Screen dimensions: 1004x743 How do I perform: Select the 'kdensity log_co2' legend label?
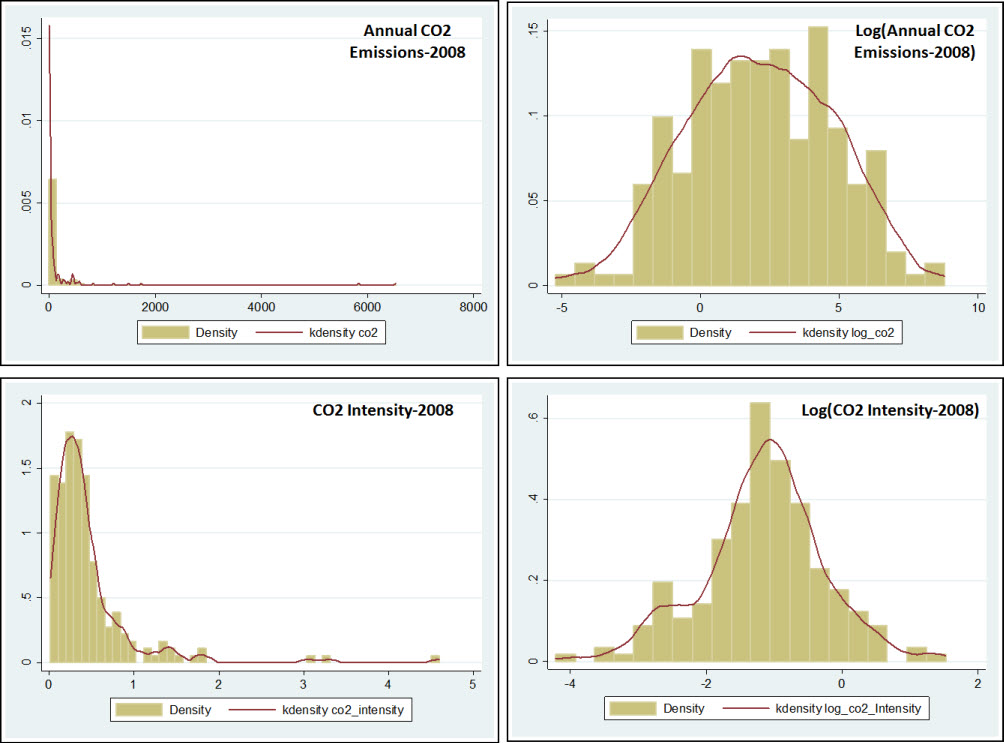(x=848, y=332)
